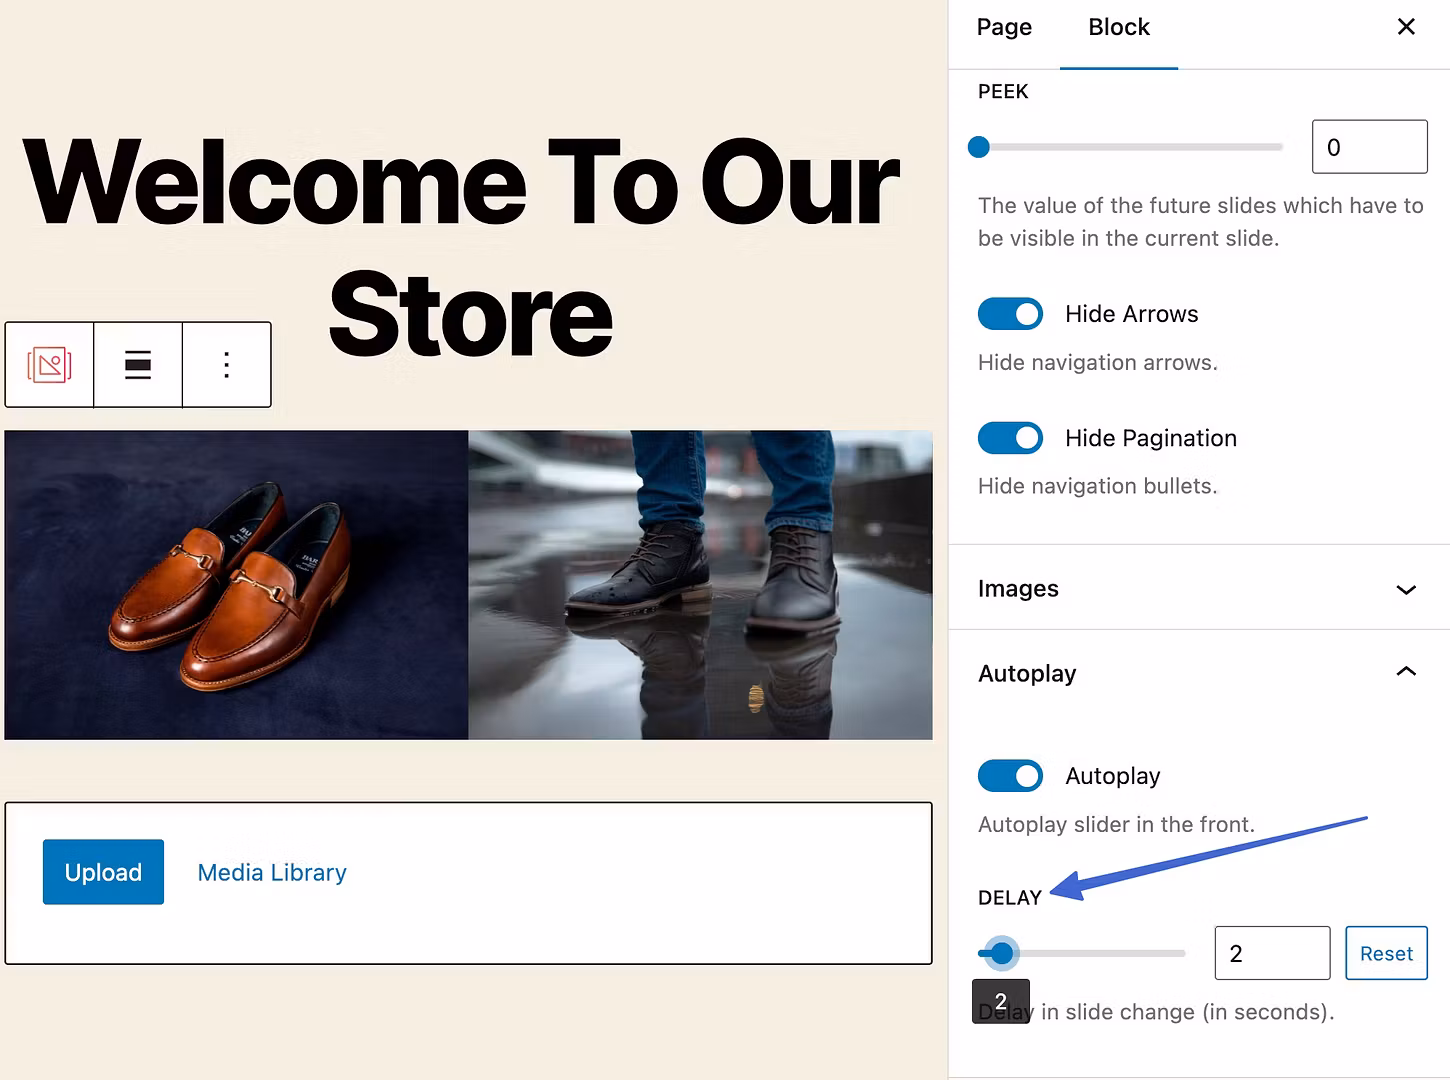Click the Peek slider handle
The height and width of the screenshot is (1080, 1450).
click(979, 148)
